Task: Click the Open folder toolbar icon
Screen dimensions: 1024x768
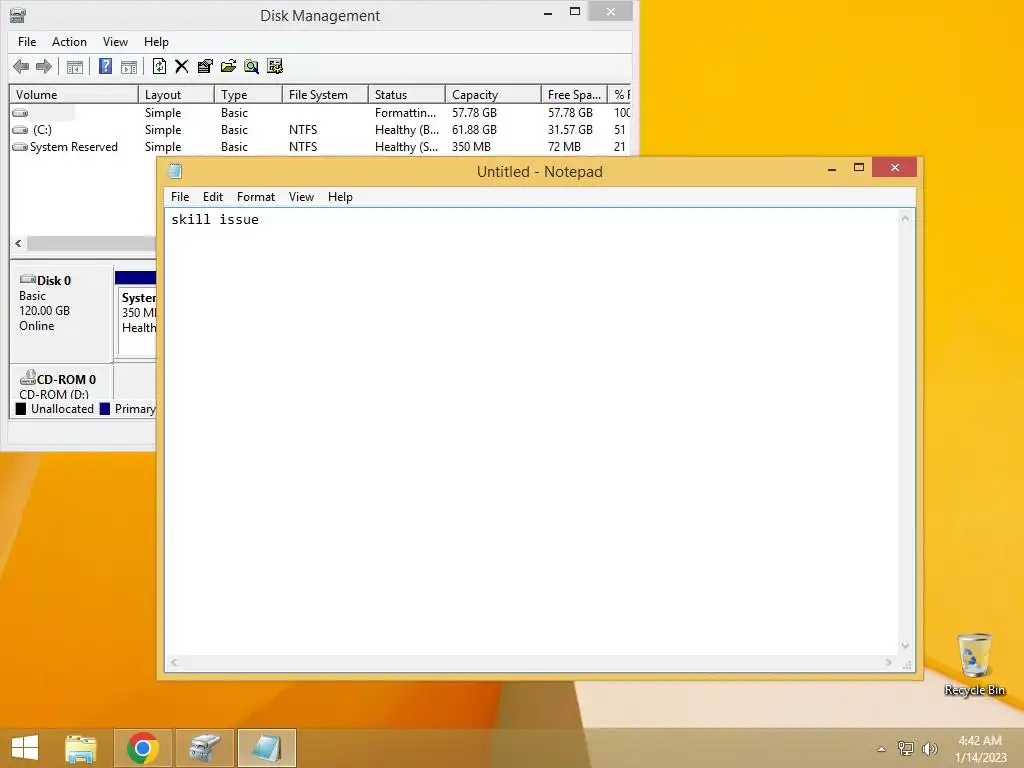Action: [229, 66]
